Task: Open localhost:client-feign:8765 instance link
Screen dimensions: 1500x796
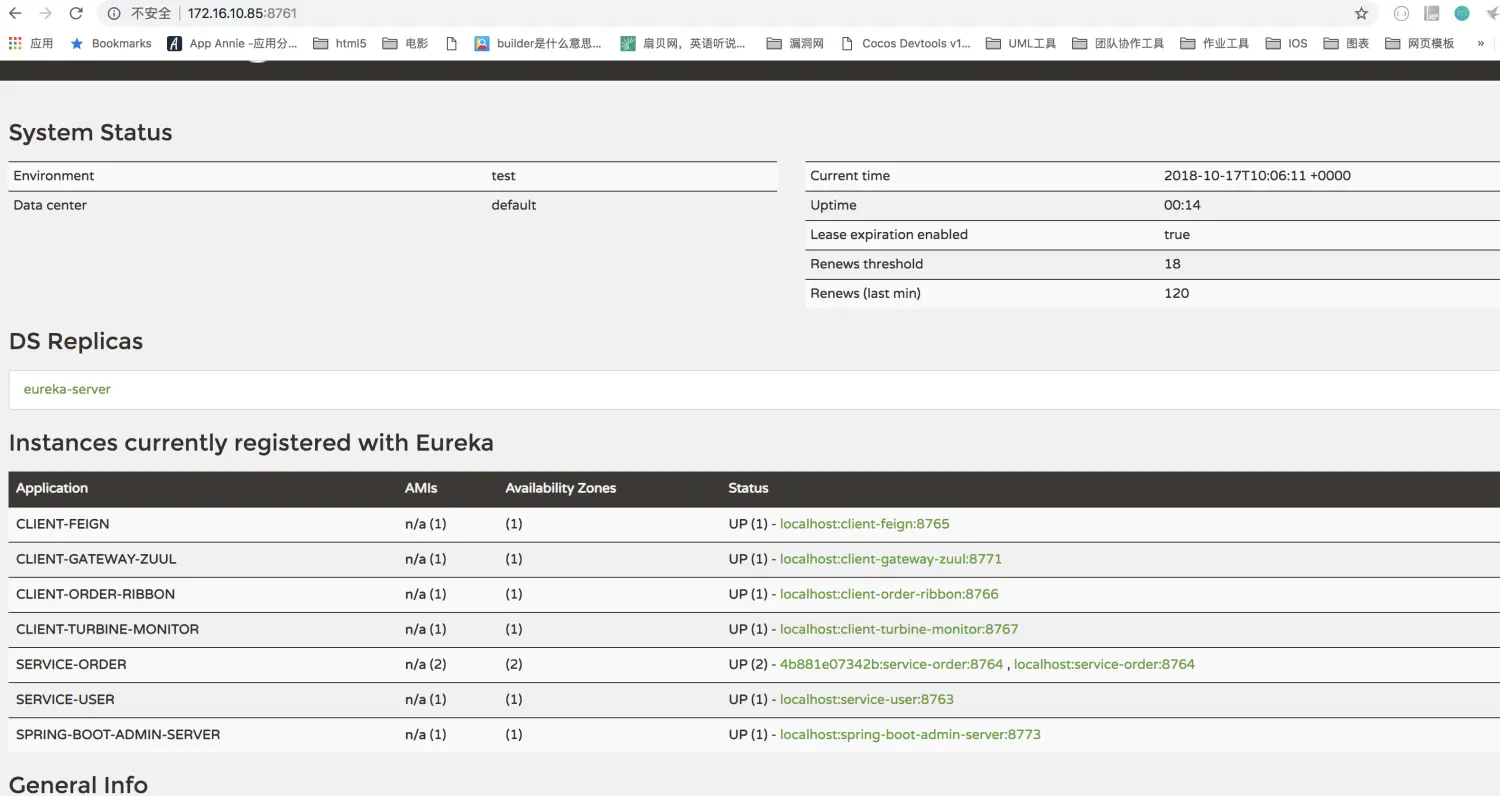Action: [x=864, y=524]
